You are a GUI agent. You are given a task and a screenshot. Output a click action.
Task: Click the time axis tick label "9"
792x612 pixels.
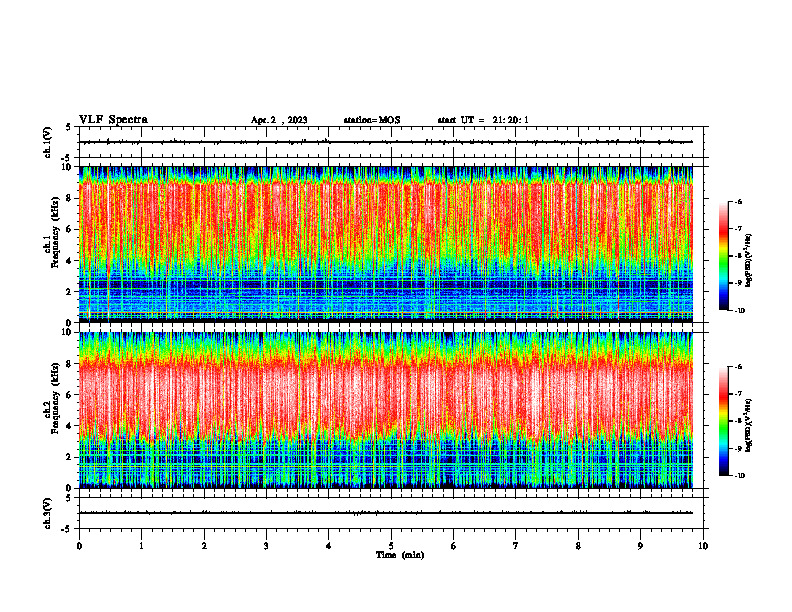click(x=640, y=546)
